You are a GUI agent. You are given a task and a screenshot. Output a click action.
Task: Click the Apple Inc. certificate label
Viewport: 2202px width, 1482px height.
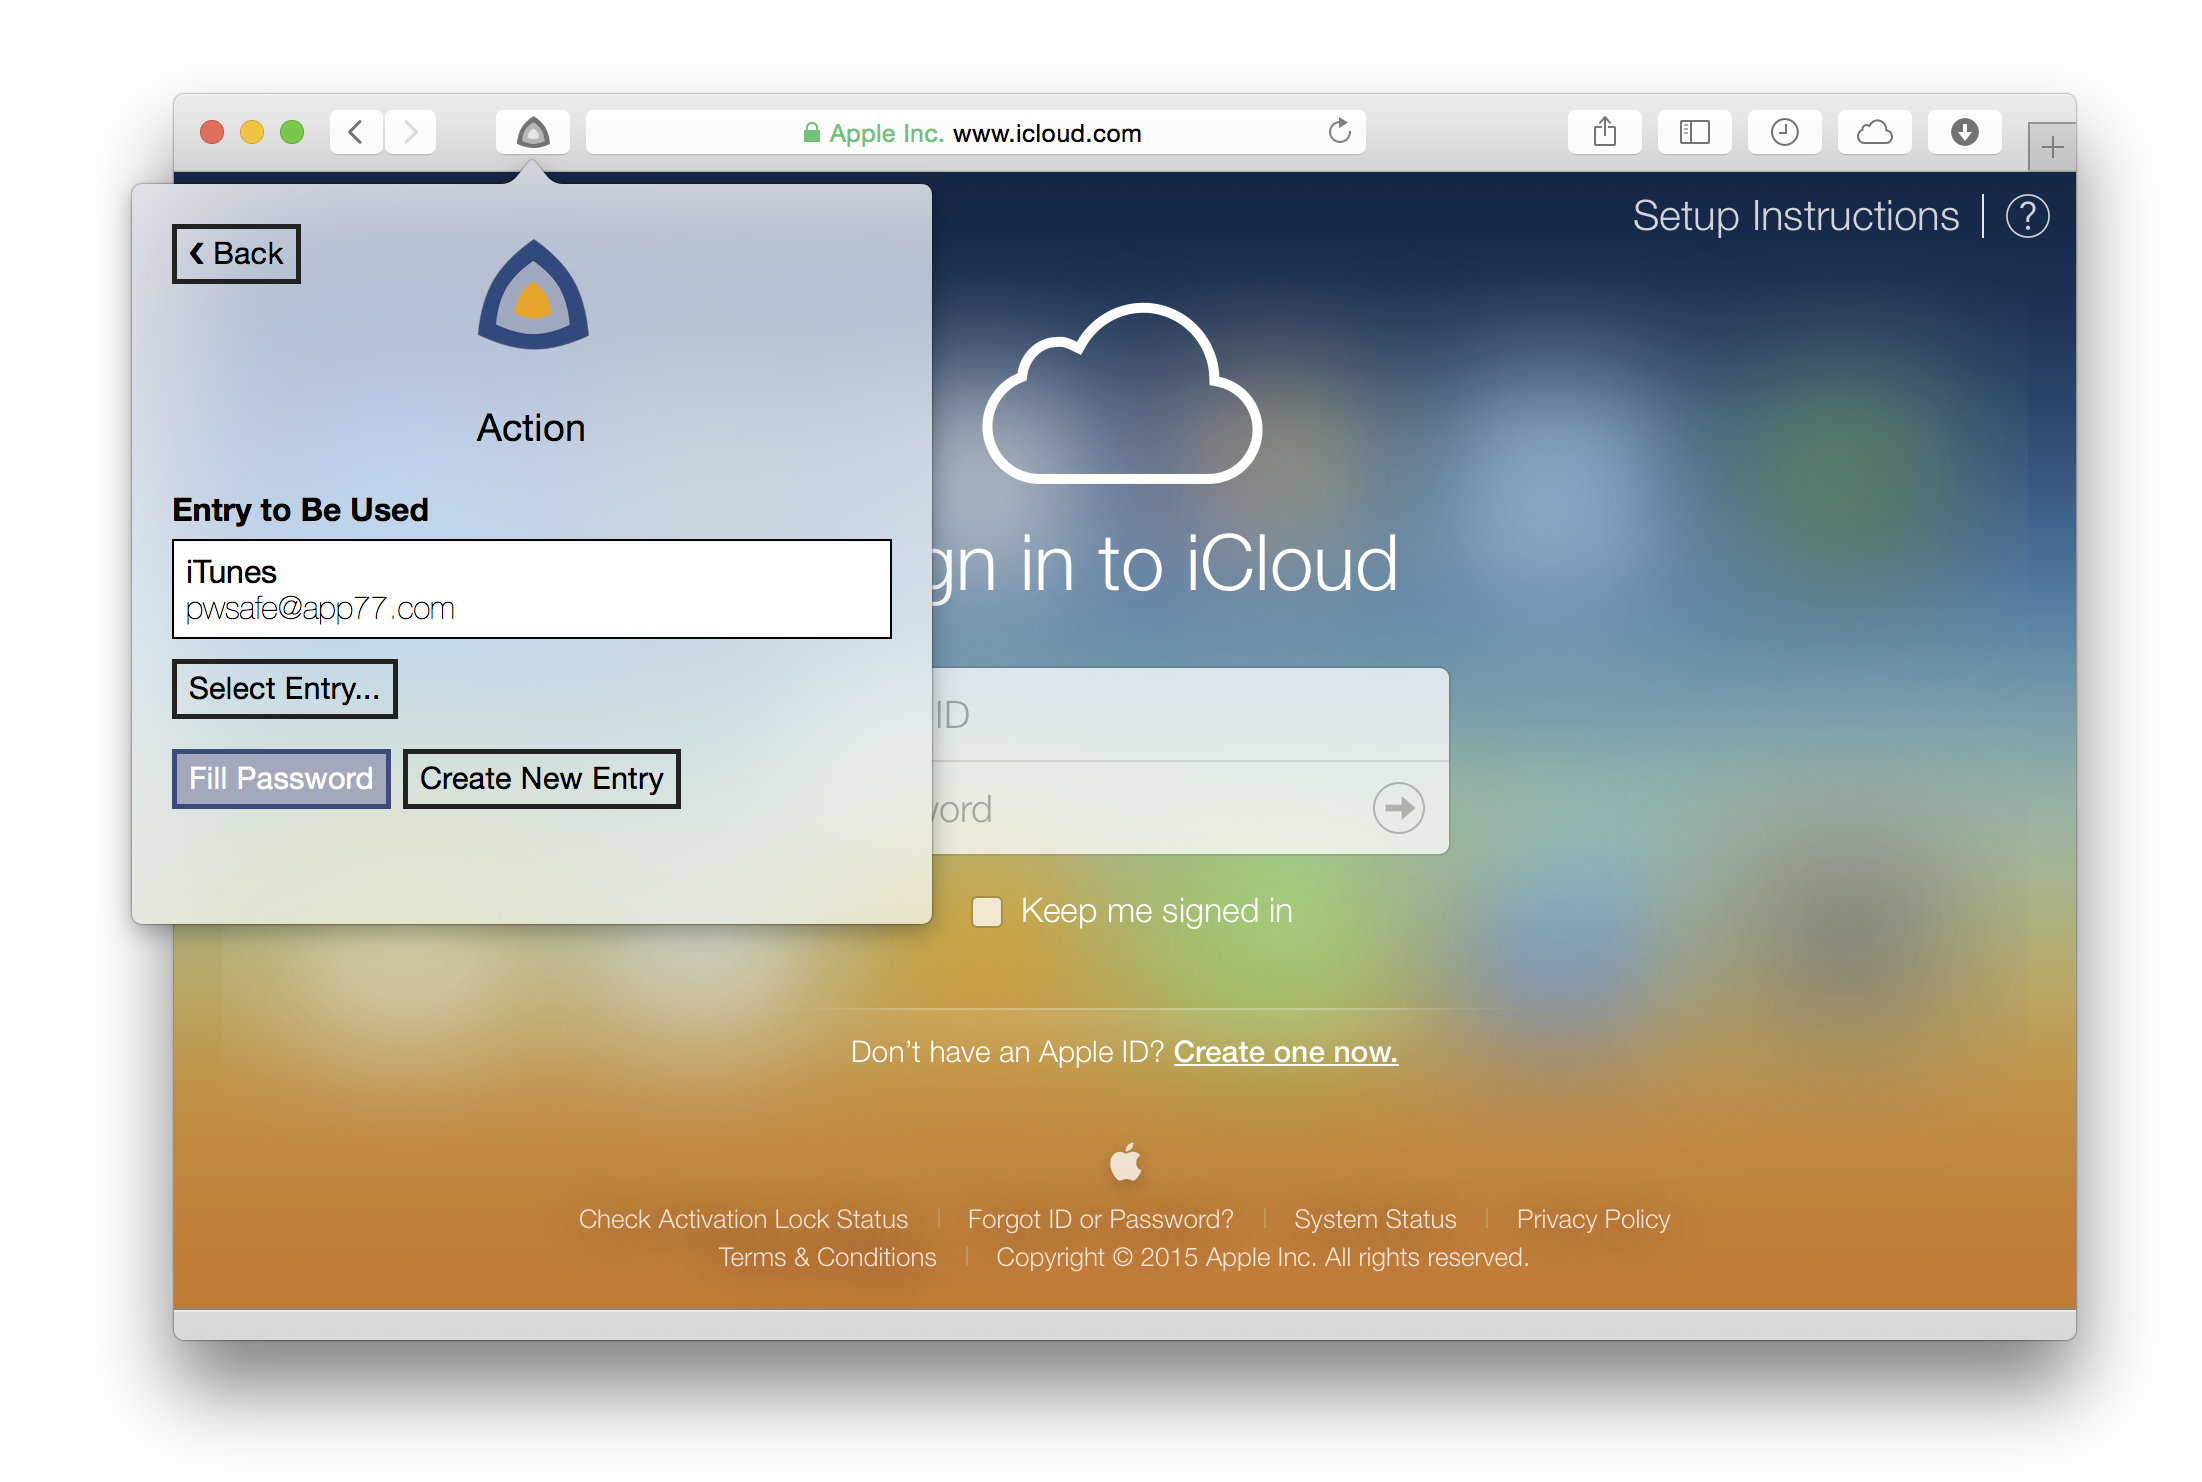pos(887,133)
